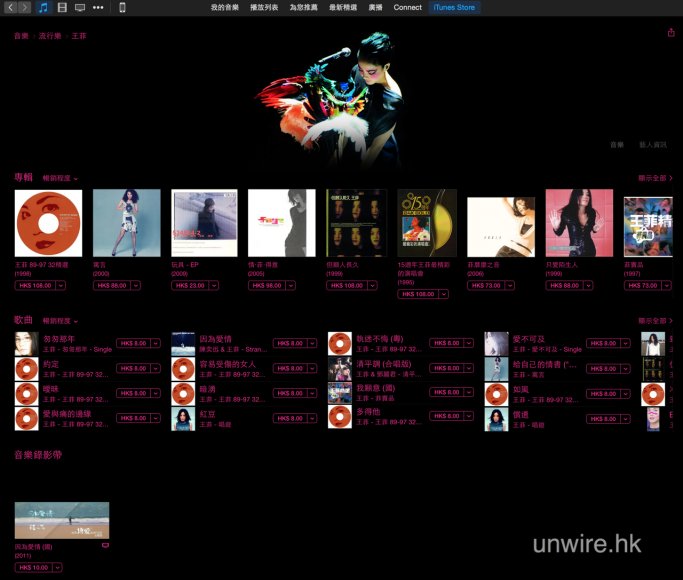Open the iPhone device icon
Image resolution: width=683 pixels, height=580 pixels.
pyautogui.click(x=122, y=7)
